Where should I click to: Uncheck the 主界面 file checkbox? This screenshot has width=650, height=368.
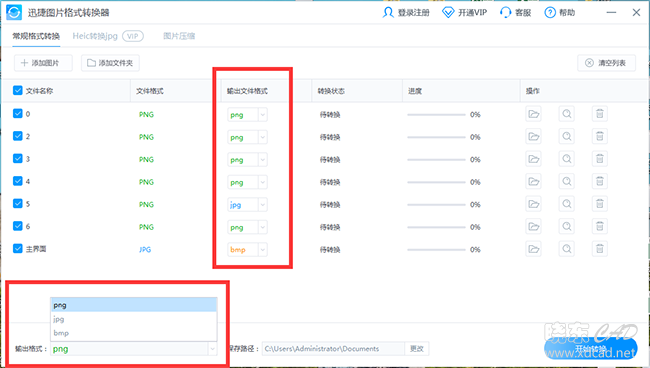17,248
